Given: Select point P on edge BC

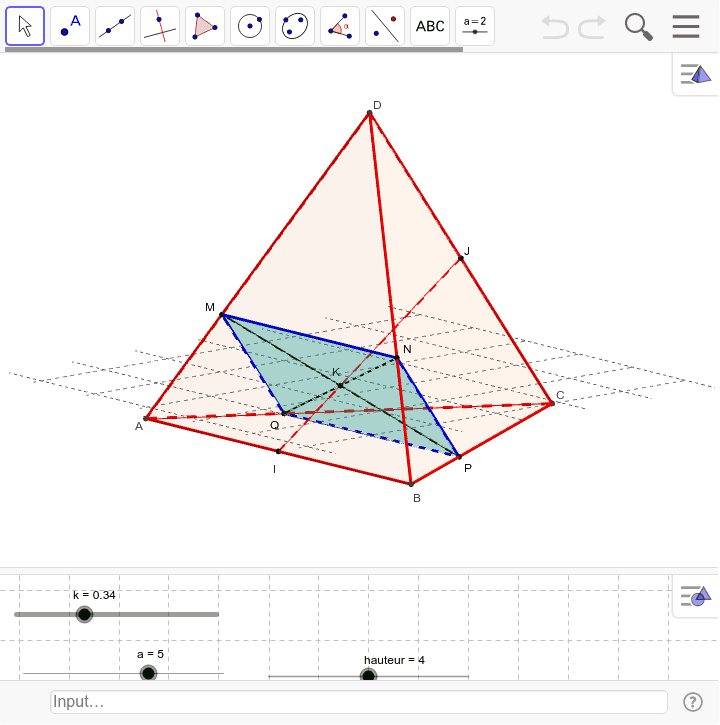Looking at the screenshot, I should [459, 457].
